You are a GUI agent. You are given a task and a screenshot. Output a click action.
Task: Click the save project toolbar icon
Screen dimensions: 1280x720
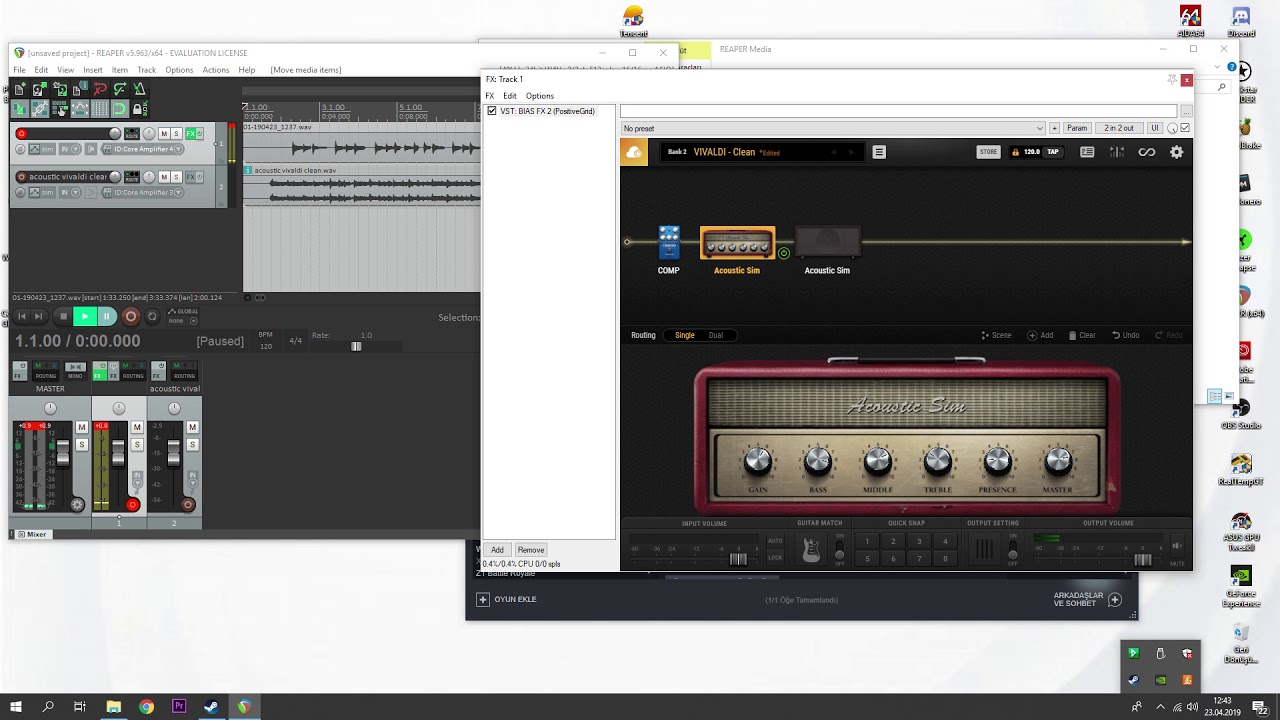[60, 89]
